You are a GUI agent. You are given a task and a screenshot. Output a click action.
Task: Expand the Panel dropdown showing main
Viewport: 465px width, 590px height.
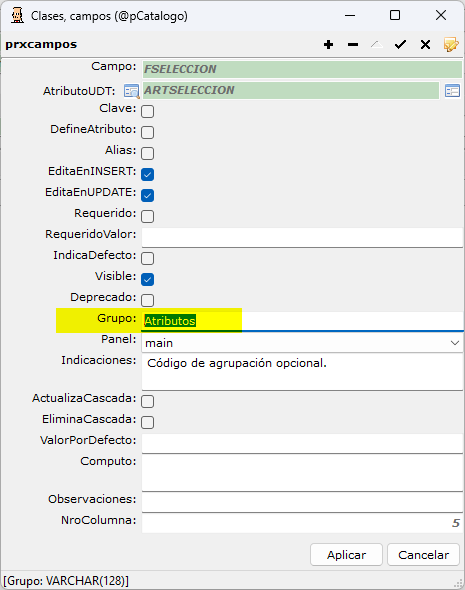302,343
